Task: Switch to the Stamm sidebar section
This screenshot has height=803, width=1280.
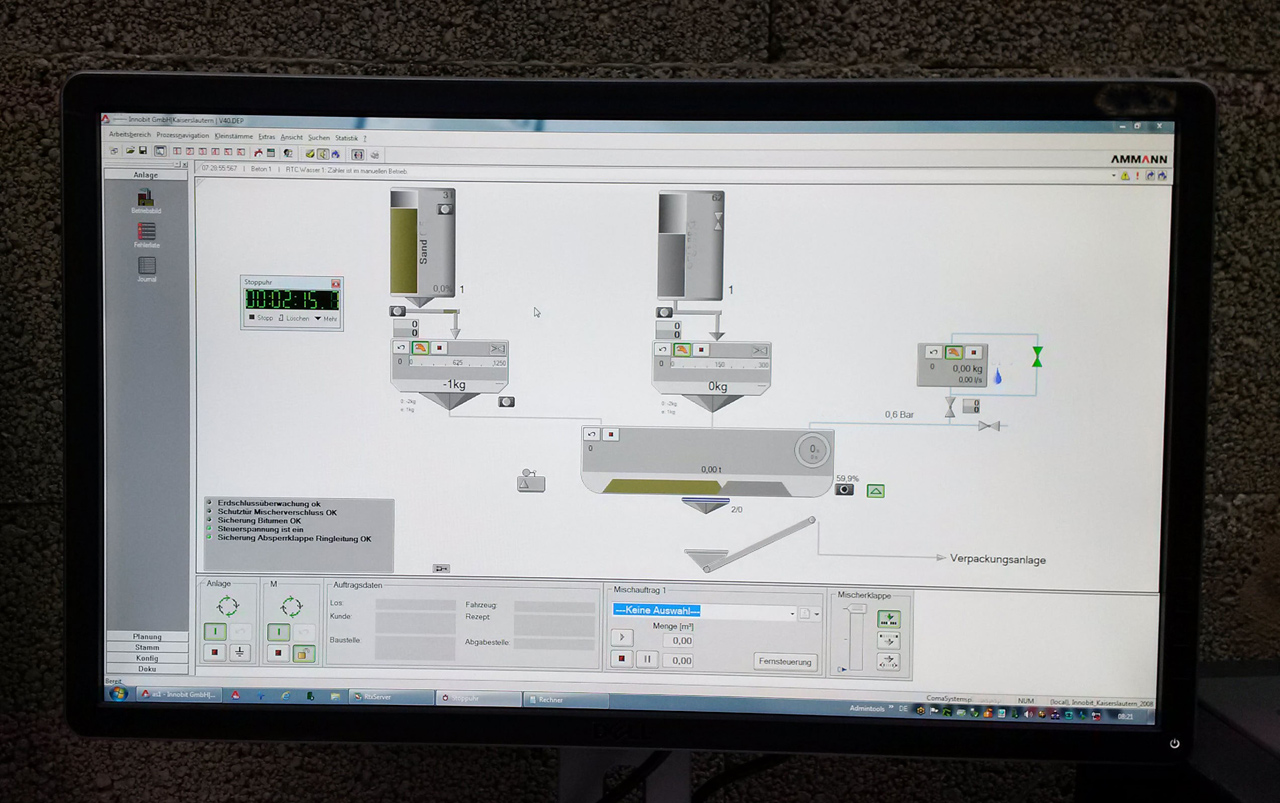Action: tap(147, 647)
